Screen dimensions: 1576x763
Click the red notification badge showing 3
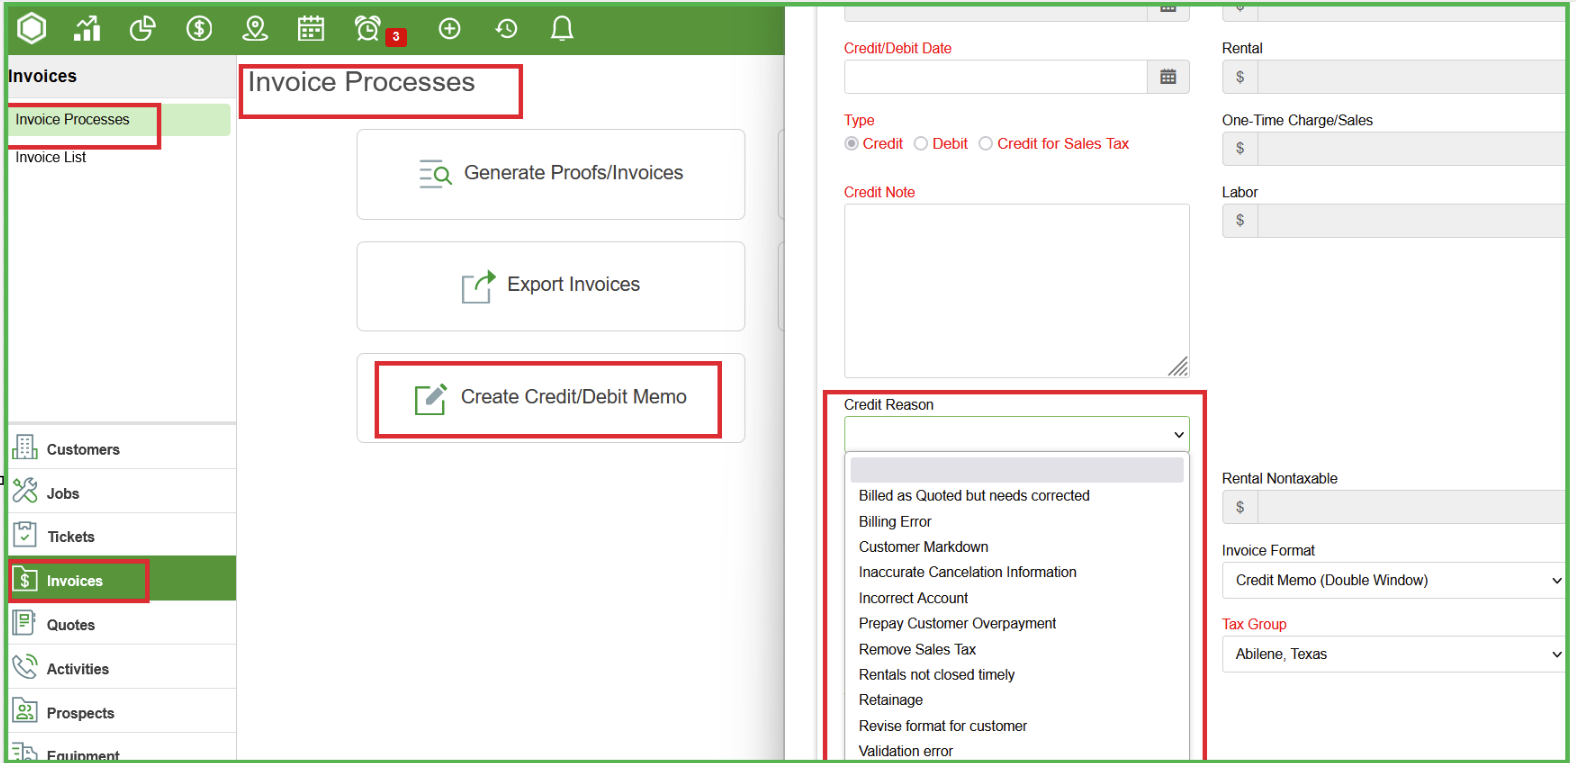click(x=396, y=37)
